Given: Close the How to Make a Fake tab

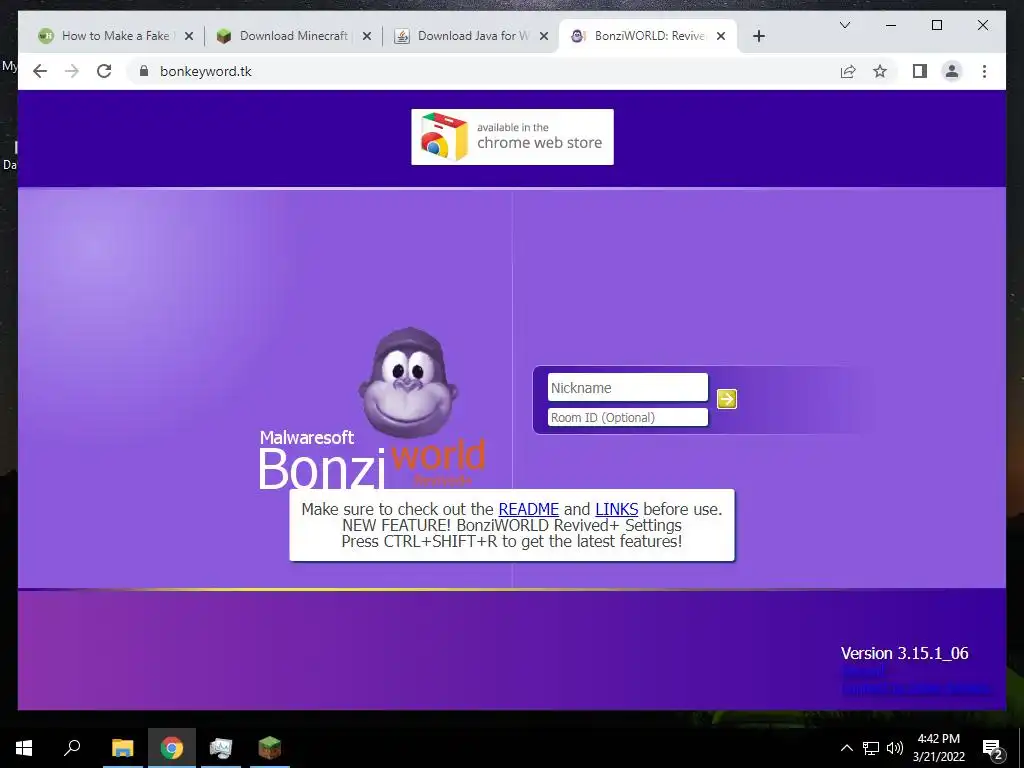Looking at the screenshot, I should pos(189,36).
